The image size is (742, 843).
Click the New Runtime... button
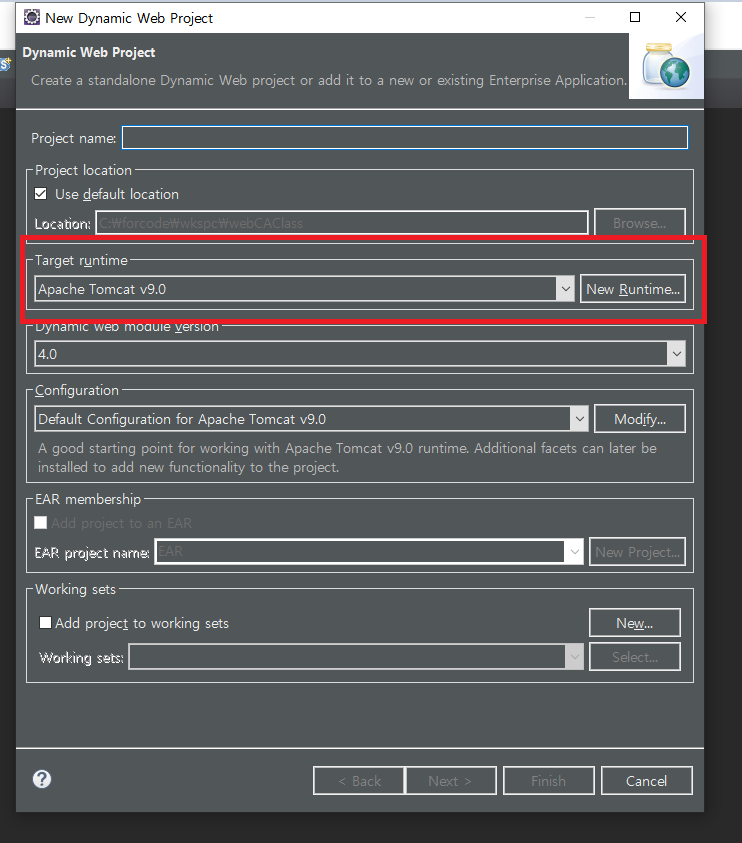pyautogui.click(x=633, y=289)
